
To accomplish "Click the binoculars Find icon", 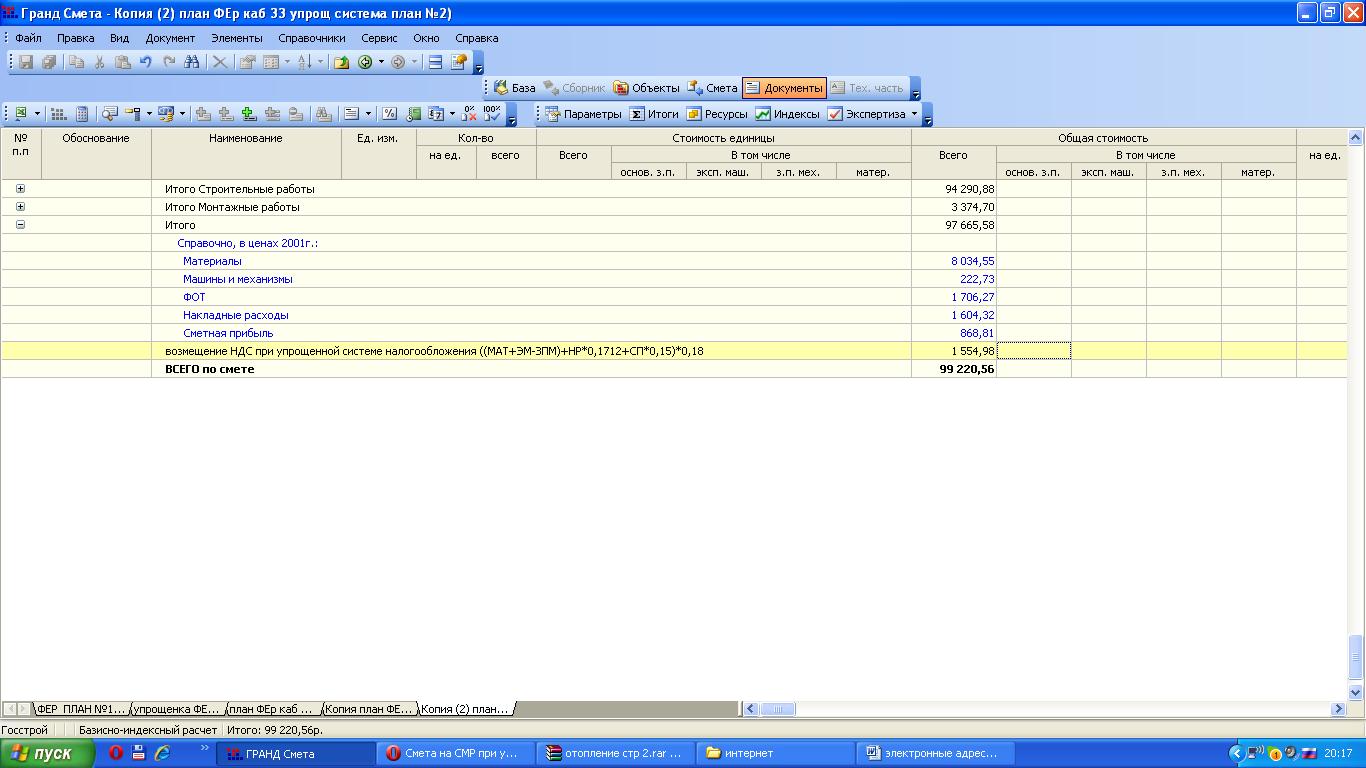I will click(192, 62).
